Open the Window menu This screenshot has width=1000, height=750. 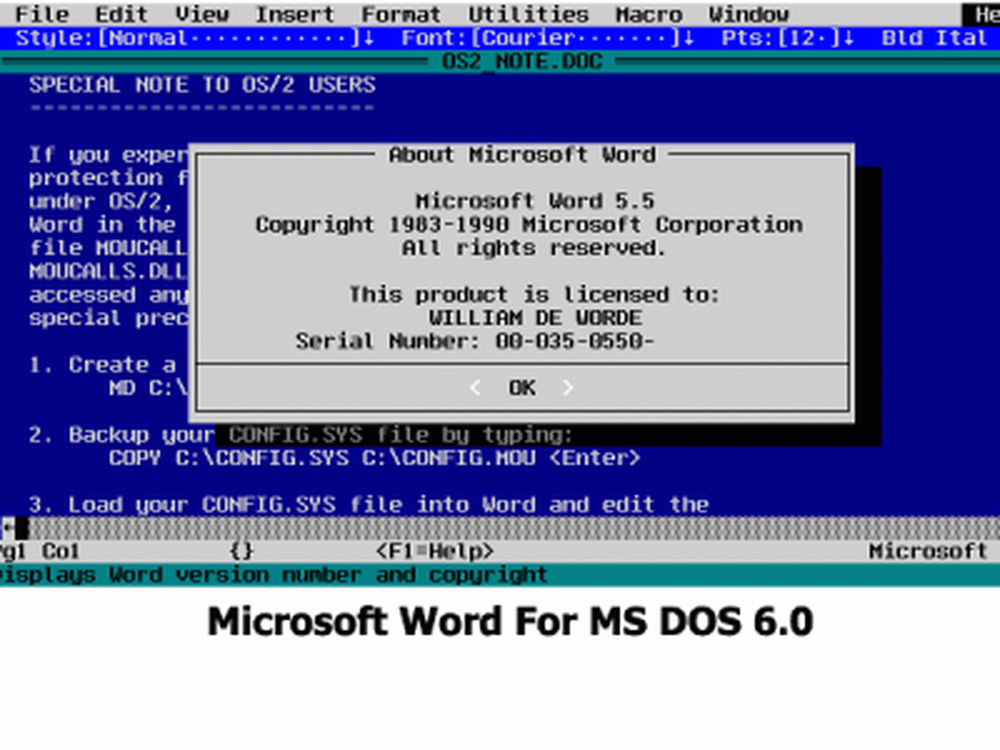click(x=748, y=14)
